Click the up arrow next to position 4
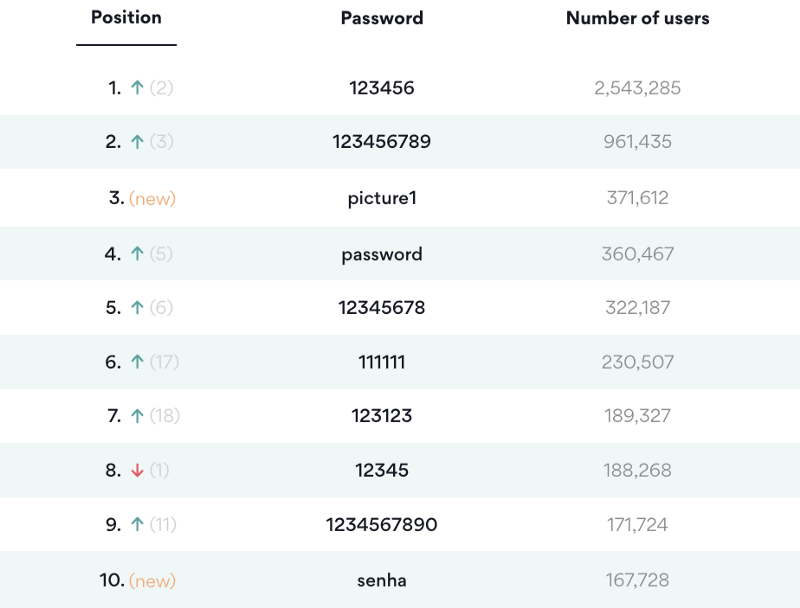 [138, 254]
